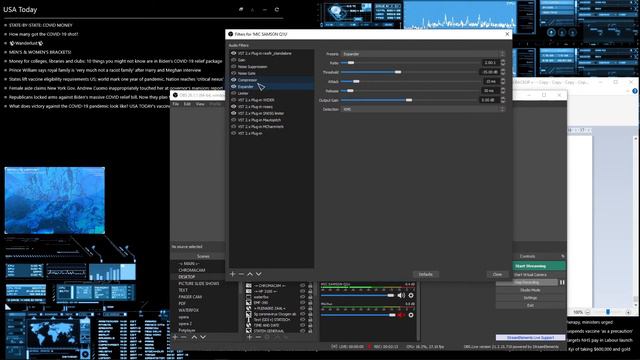Click the Studio Mode button
The height and width of the screenshot is (360, 640).
point(530,290)
